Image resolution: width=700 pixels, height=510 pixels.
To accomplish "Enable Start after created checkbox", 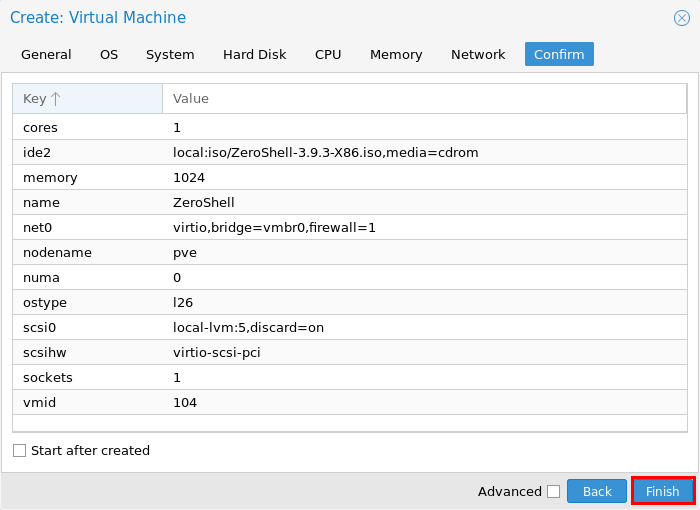I will [19, 450].
